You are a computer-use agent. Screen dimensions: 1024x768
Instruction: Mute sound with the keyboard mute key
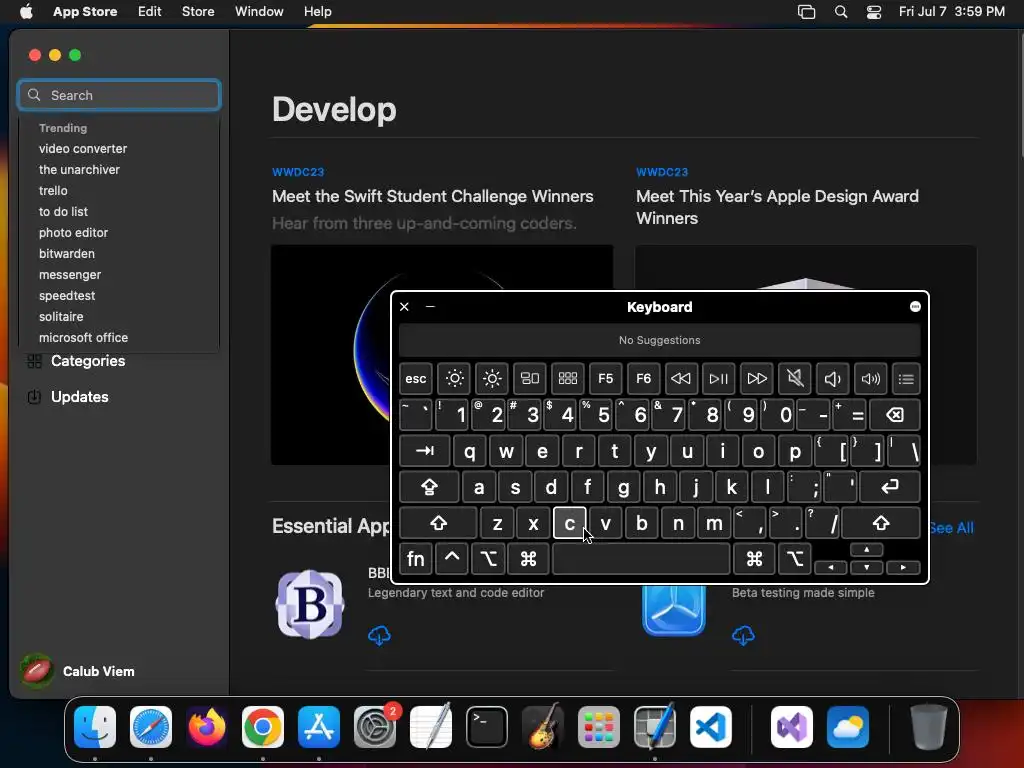point(795,379)
